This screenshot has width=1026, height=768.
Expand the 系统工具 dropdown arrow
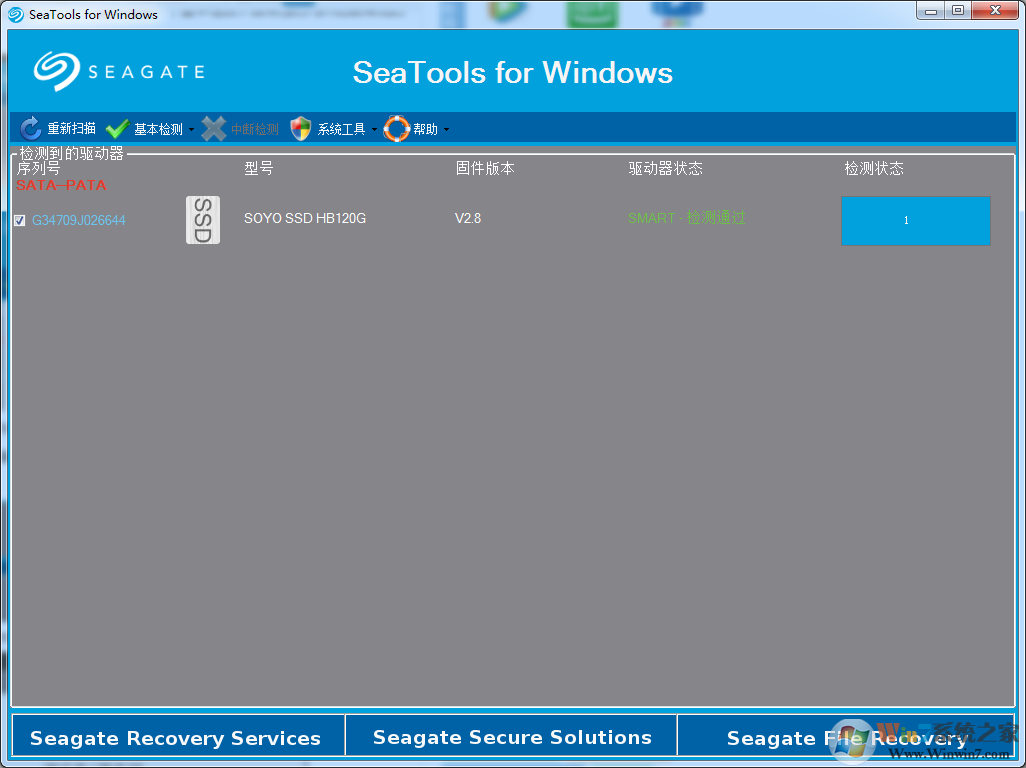[x=375, y=128]
